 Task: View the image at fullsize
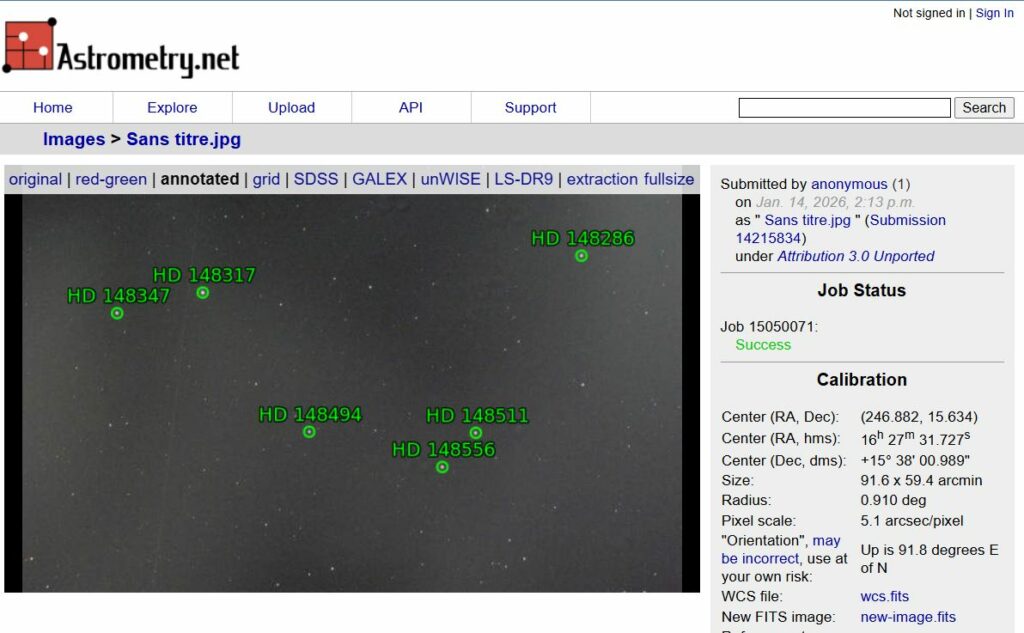[669, 180]
